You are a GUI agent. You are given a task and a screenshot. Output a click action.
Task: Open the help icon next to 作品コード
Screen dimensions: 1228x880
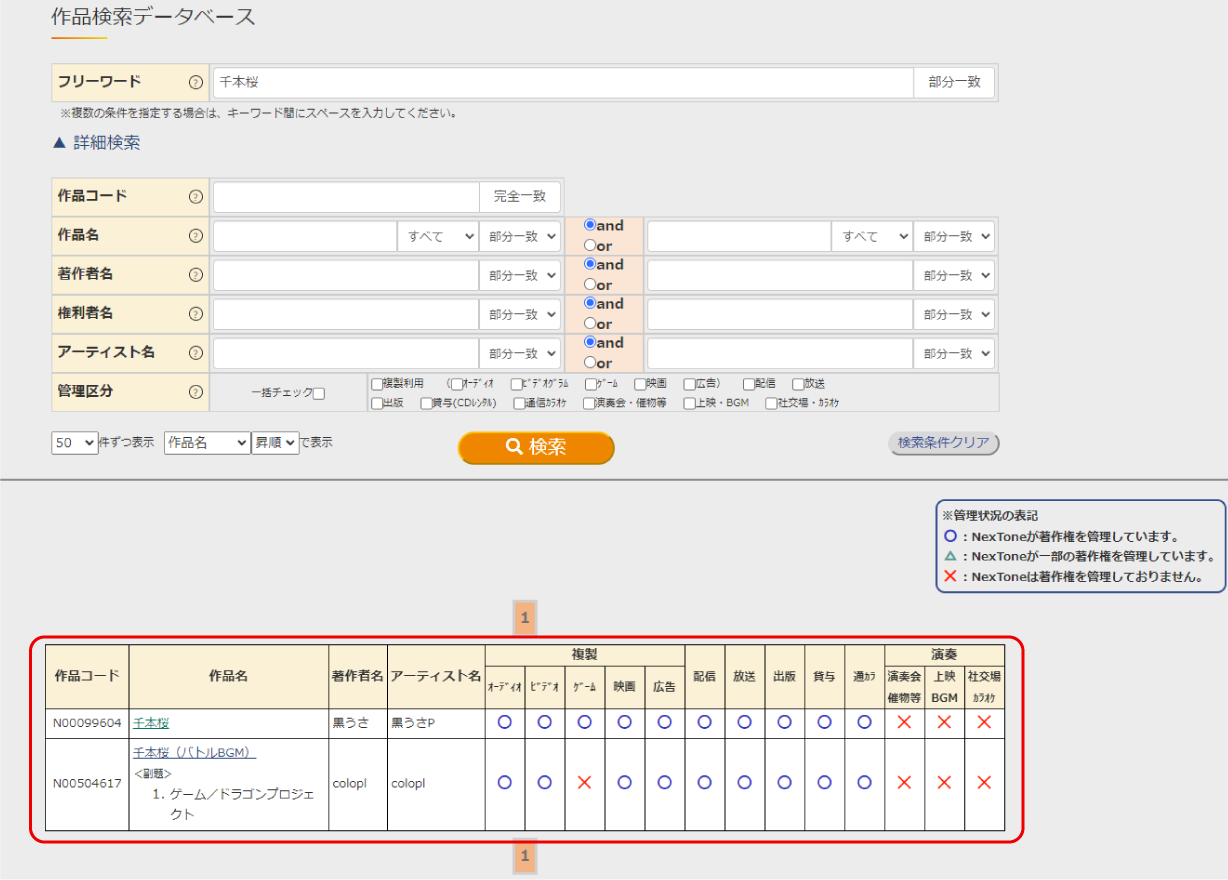196,196
